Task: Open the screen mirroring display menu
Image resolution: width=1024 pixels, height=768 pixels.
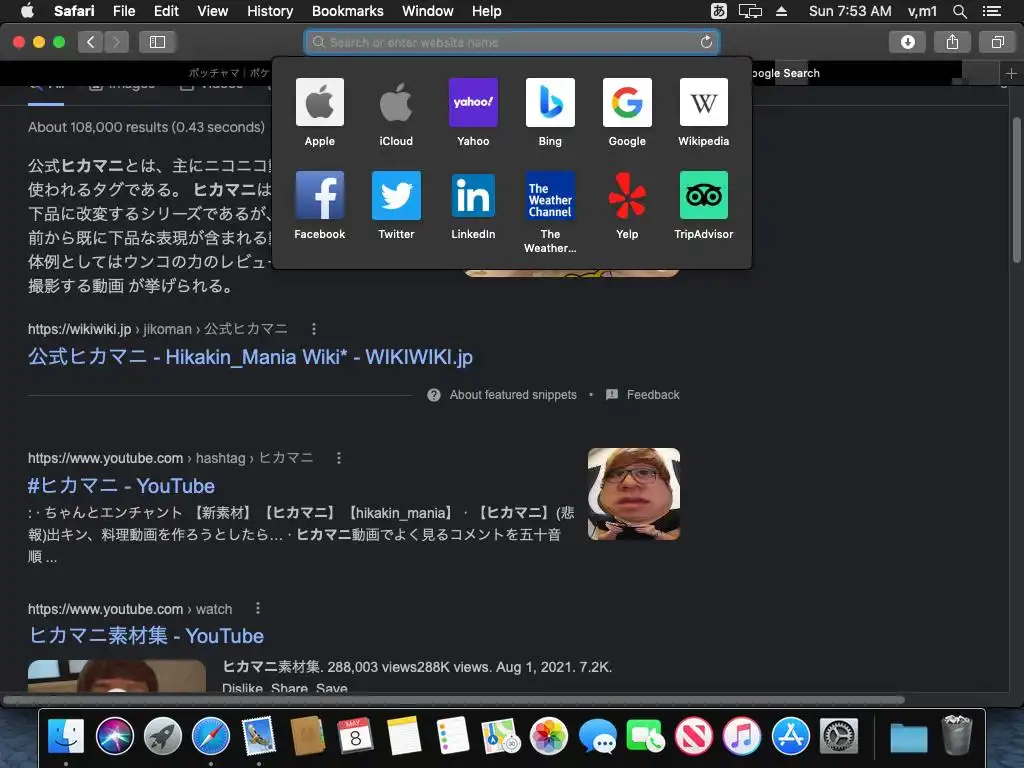Action: click(750, 11)
